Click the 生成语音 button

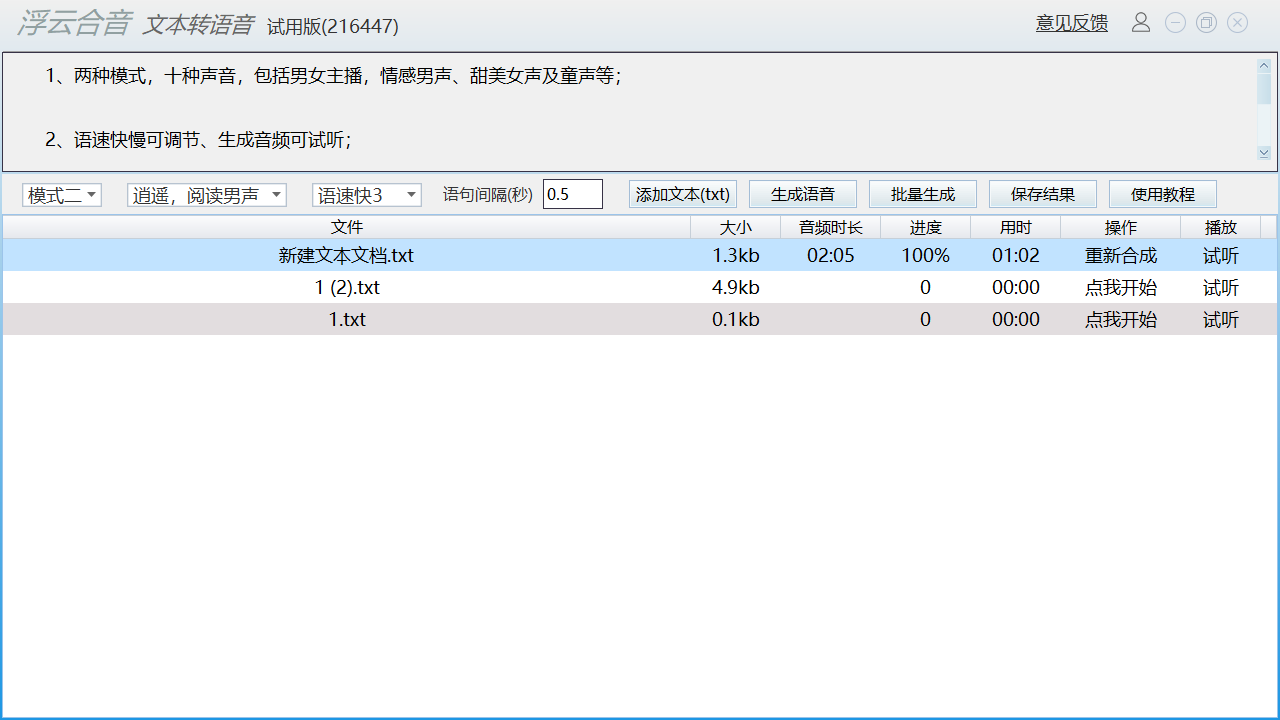click(803, 194)
